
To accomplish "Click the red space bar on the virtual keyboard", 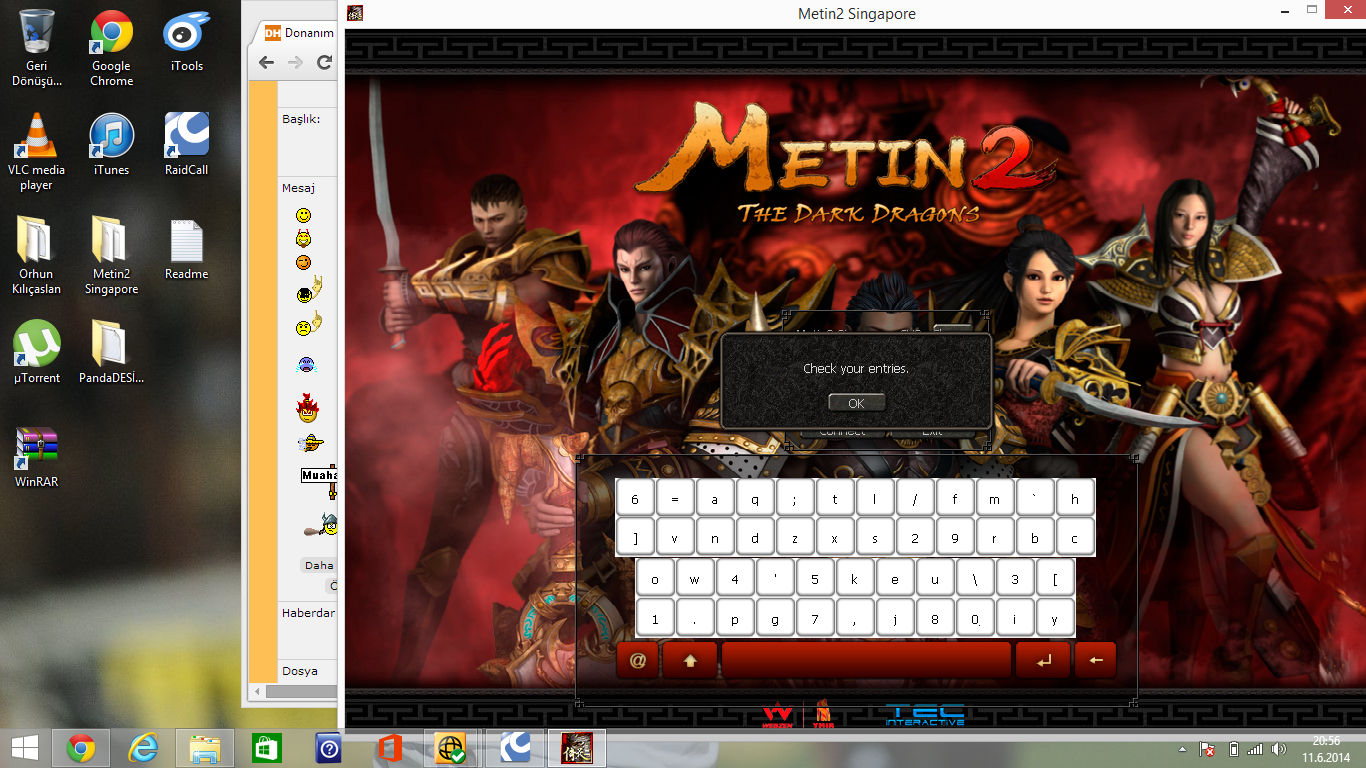I will coord(866,660).
